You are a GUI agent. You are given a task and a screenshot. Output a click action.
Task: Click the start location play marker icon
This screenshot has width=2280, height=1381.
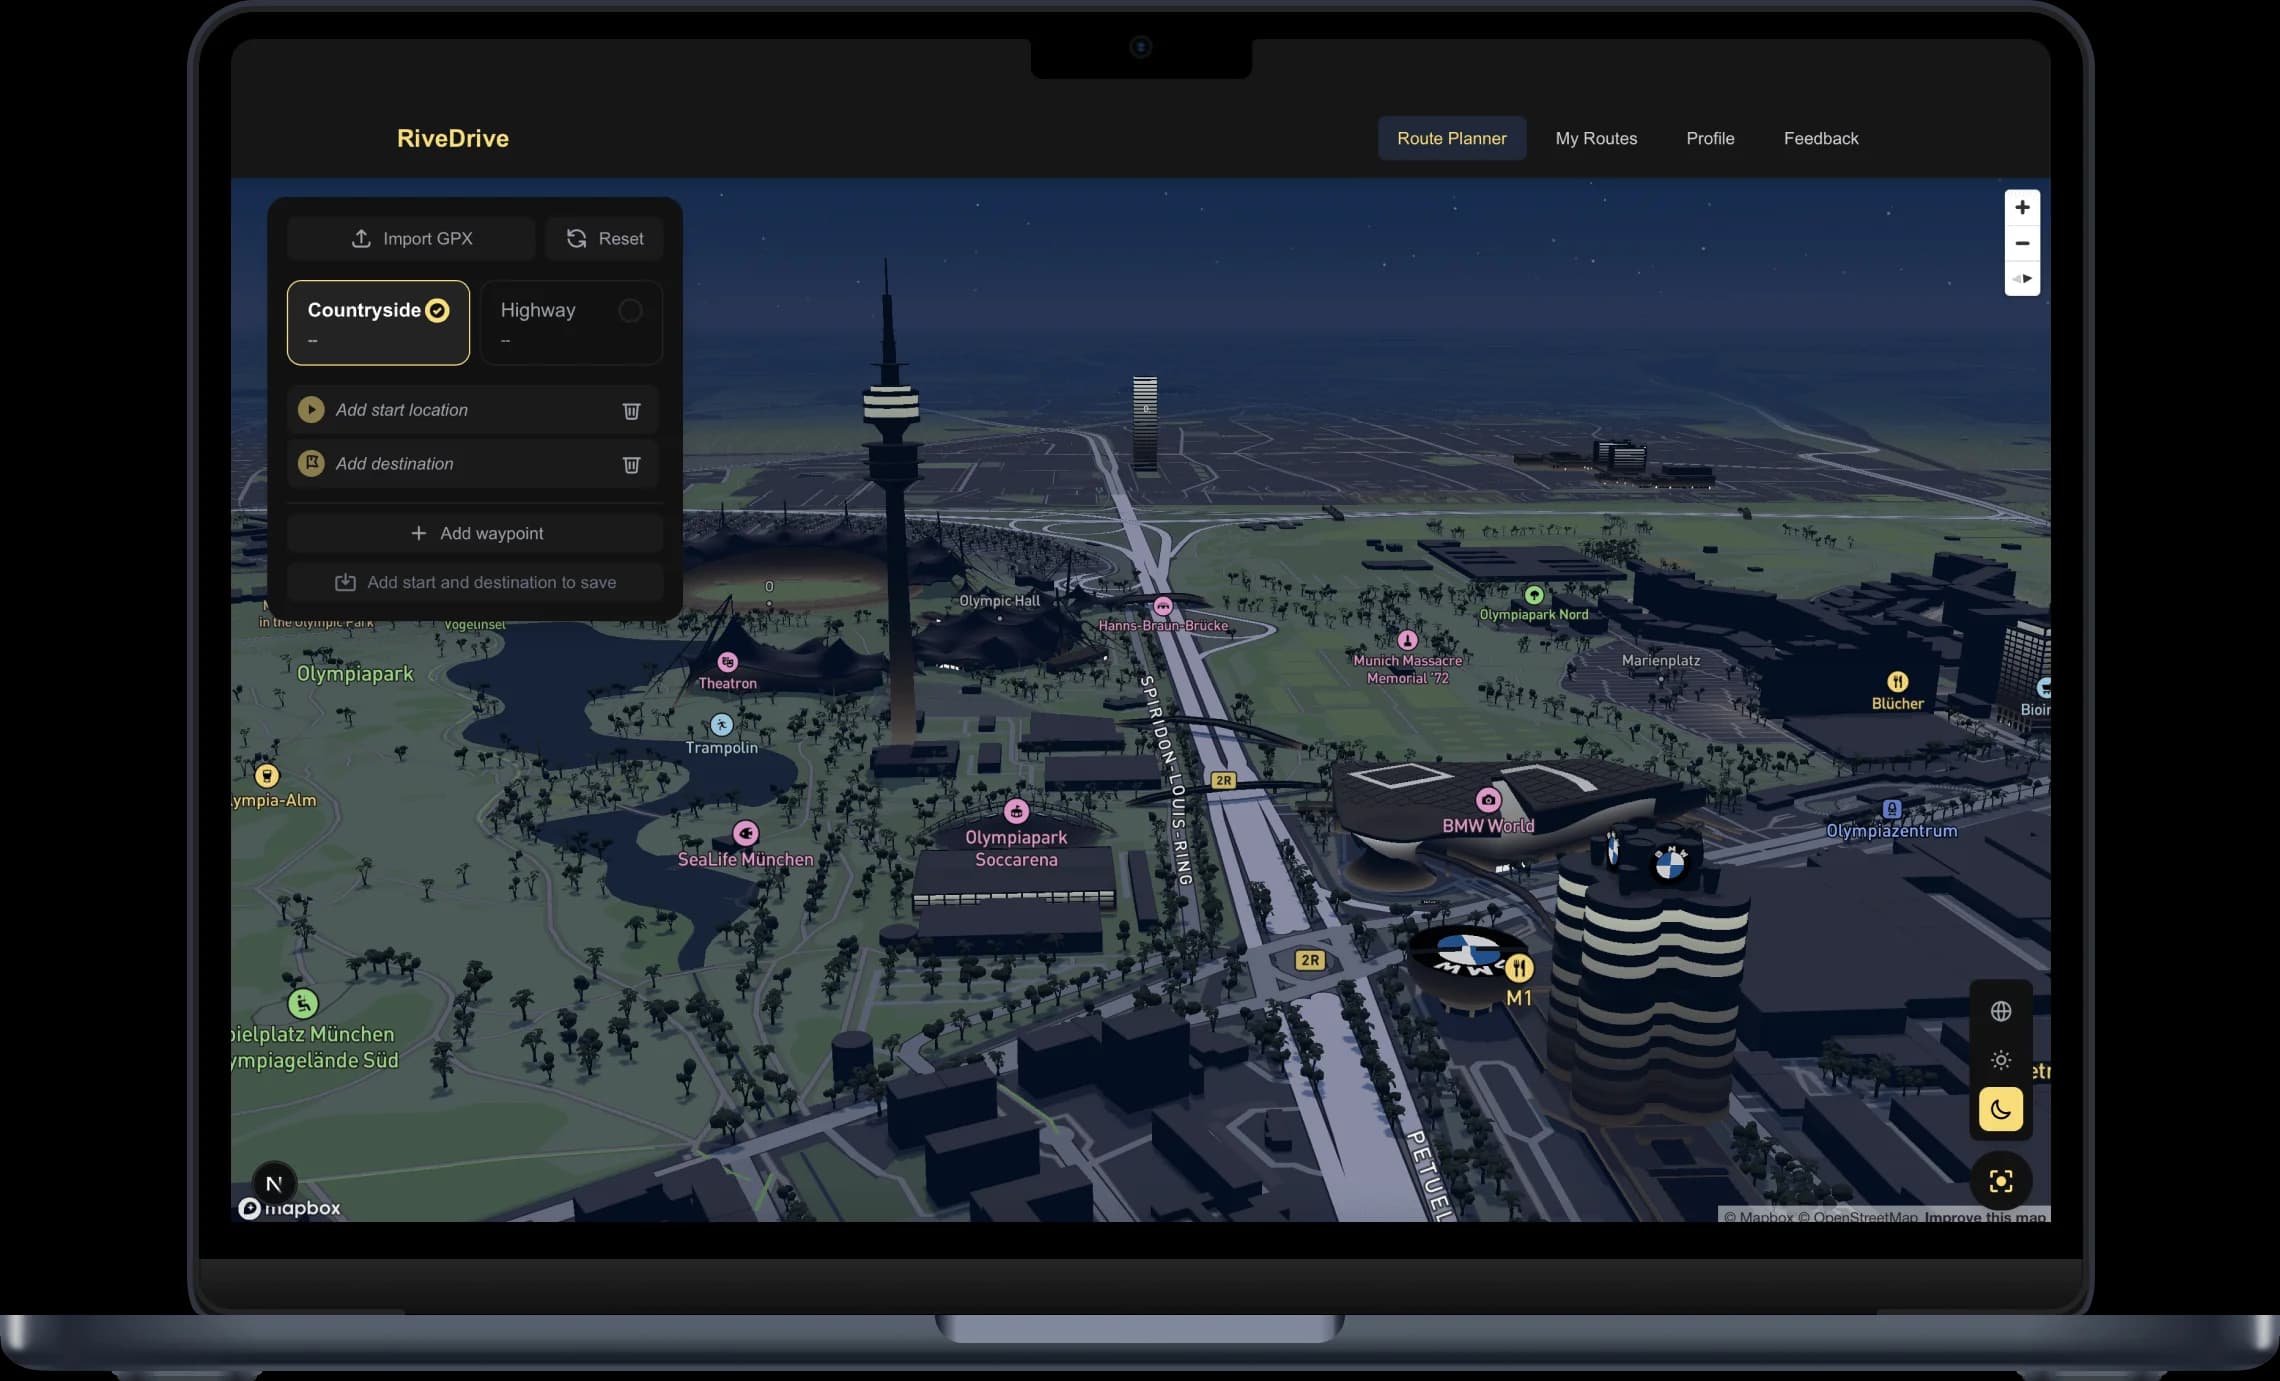311,410
